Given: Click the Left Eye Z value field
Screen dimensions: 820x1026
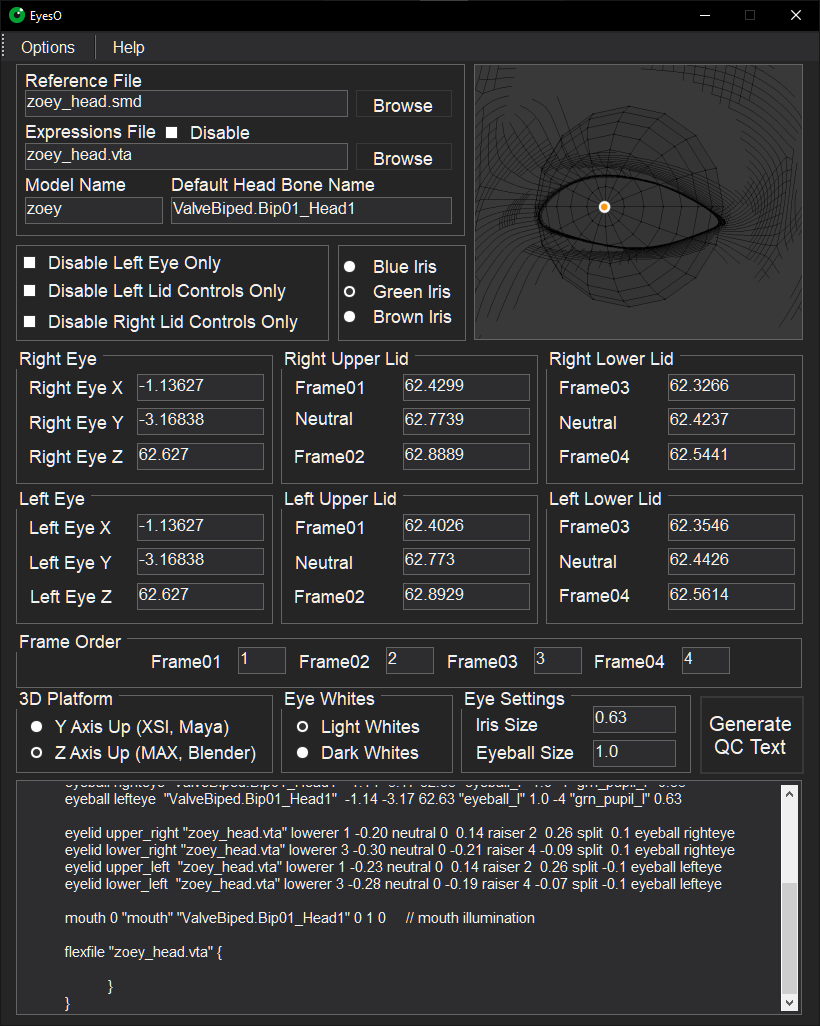Looking at the screenshot, I should coord(200,596).
